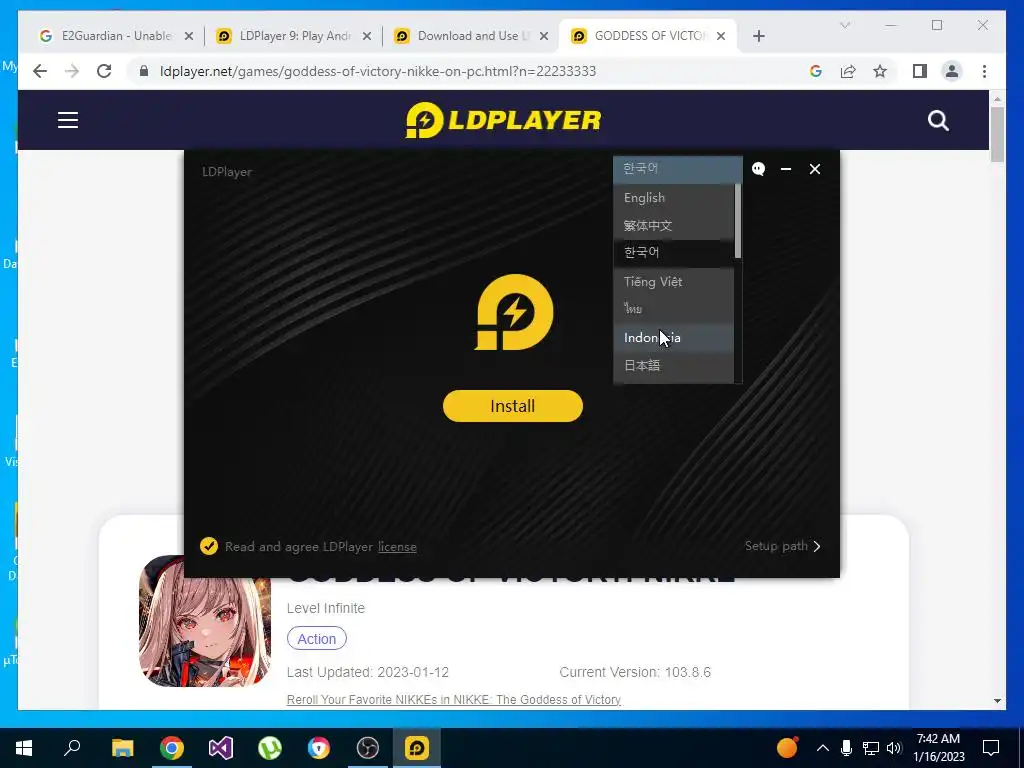Open OBS Studio from taskbar

coord(368,748)
